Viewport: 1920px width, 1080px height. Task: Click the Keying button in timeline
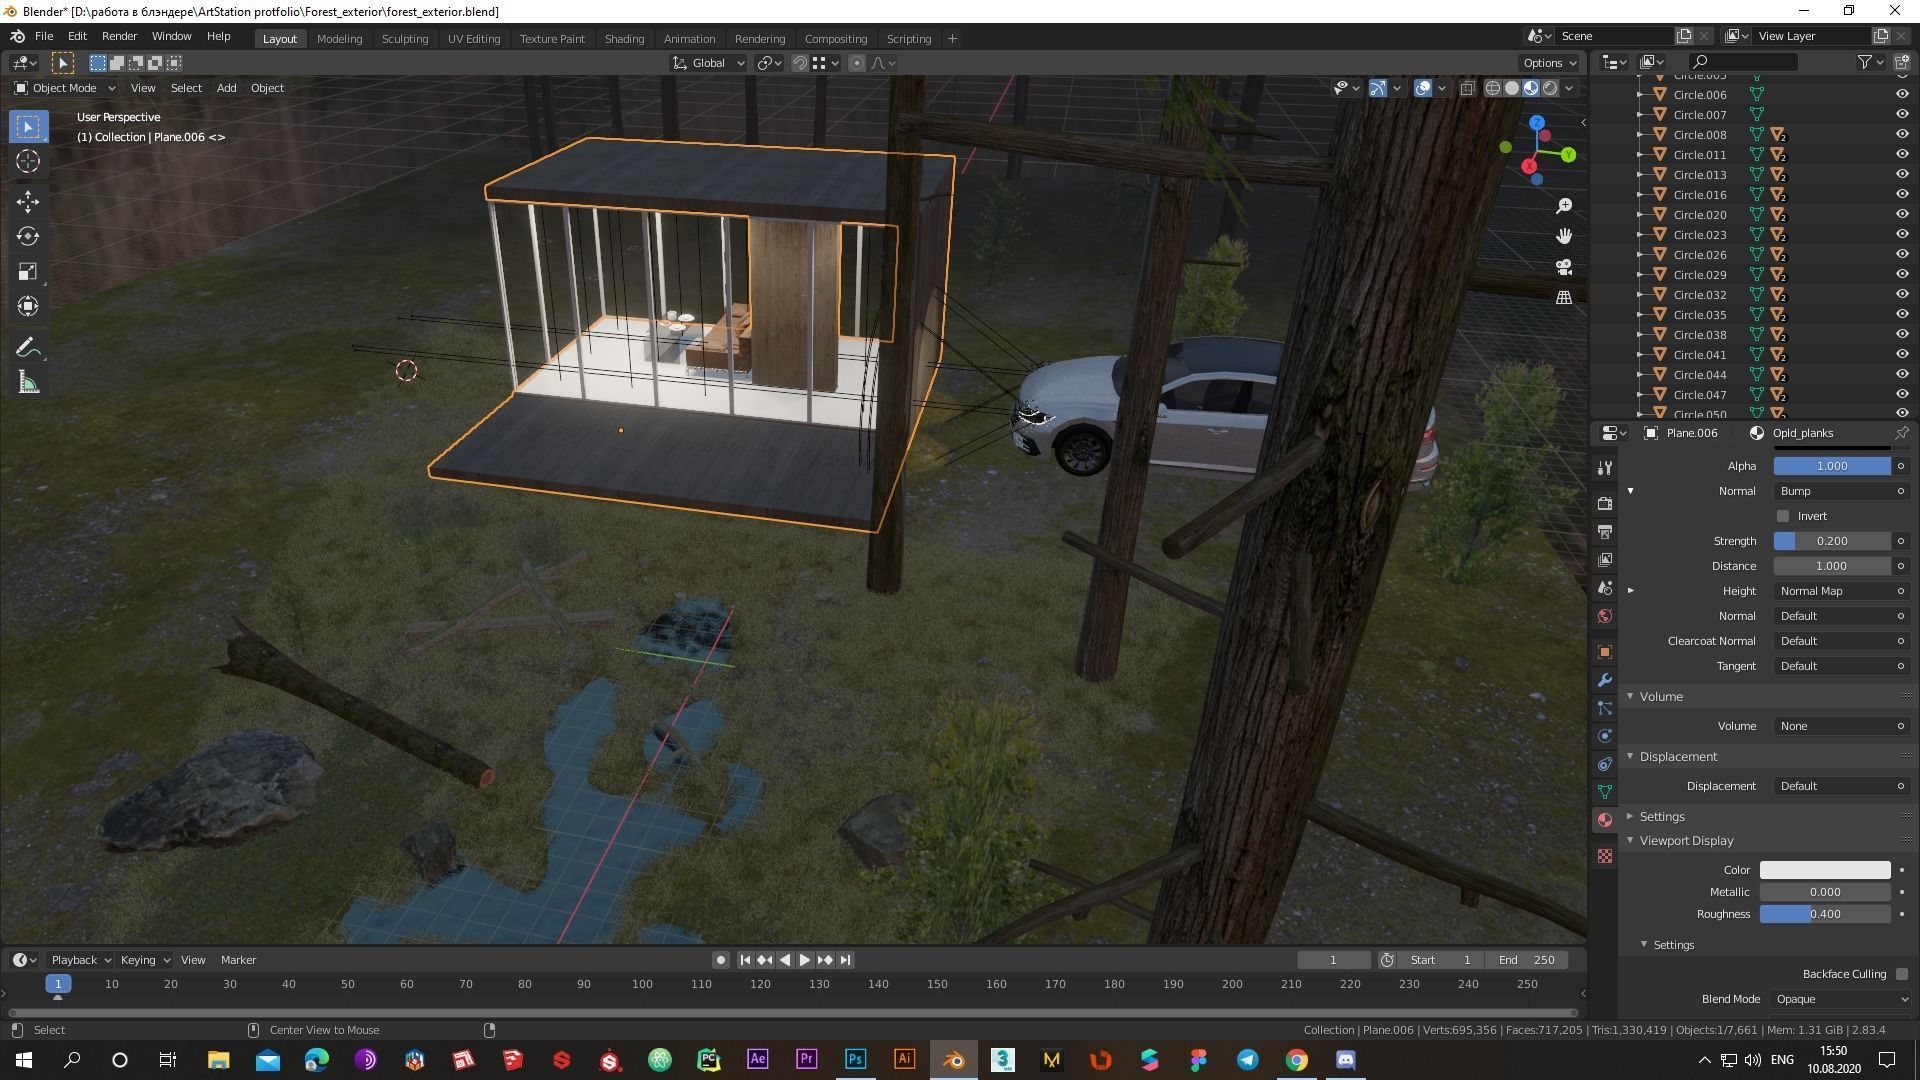point(145,960)
